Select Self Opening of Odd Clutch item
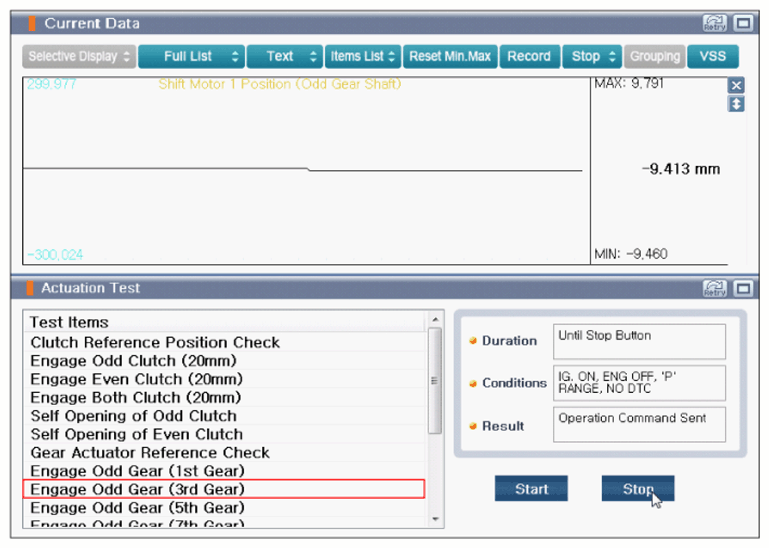The height and width of the screenshot is (548, 769). (x=224, y=416)
